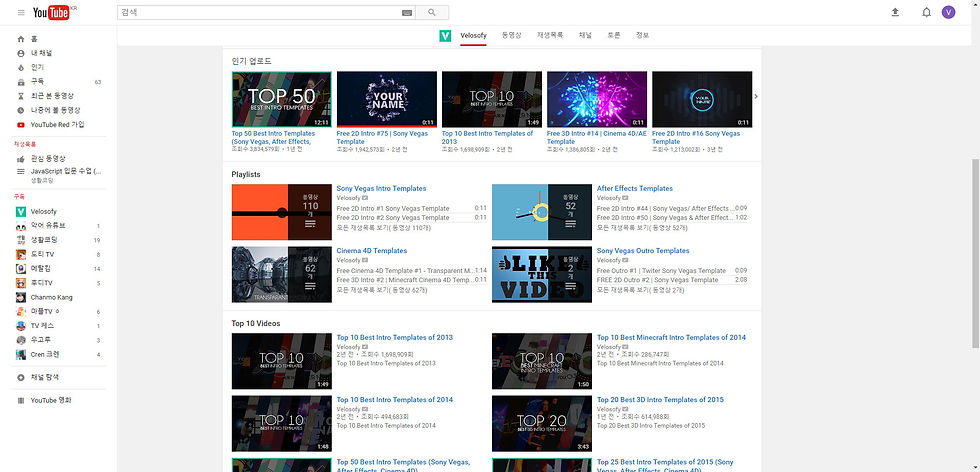Open Top 20 Best 3D Intro Templates link
Viewport: 980px width, 472px height.
[660, 399]
